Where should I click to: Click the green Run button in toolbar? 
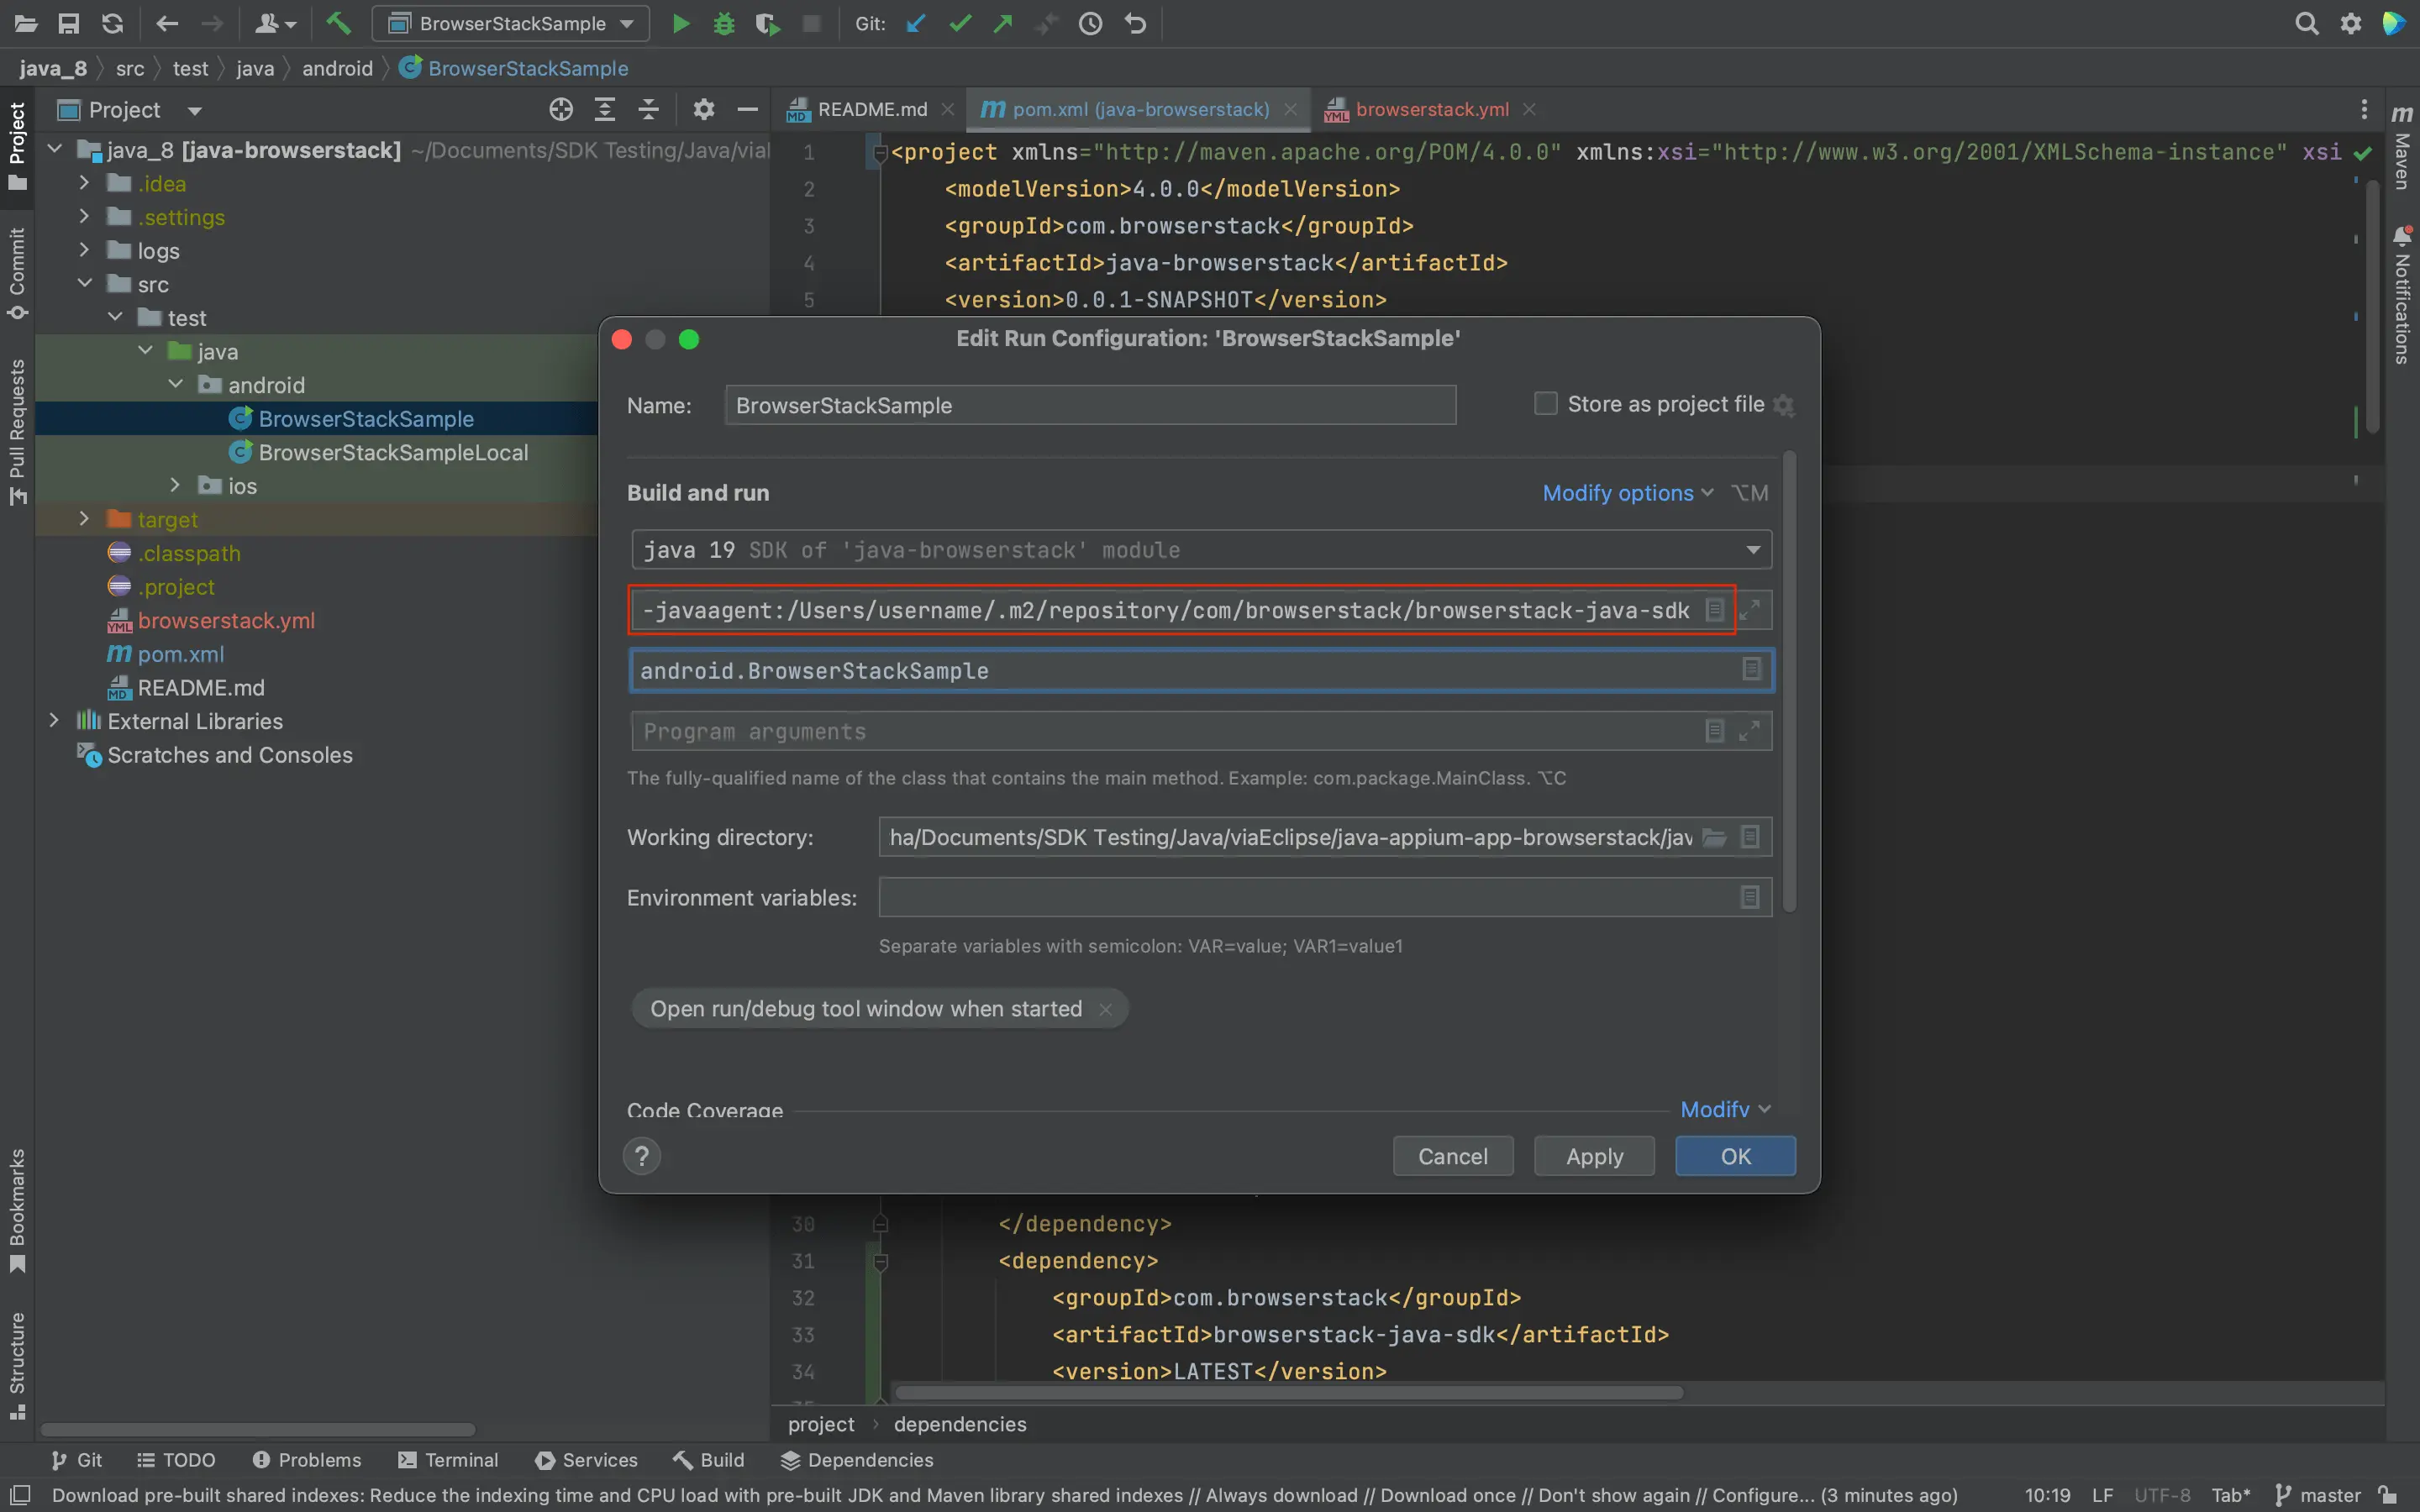coord(681,23)
